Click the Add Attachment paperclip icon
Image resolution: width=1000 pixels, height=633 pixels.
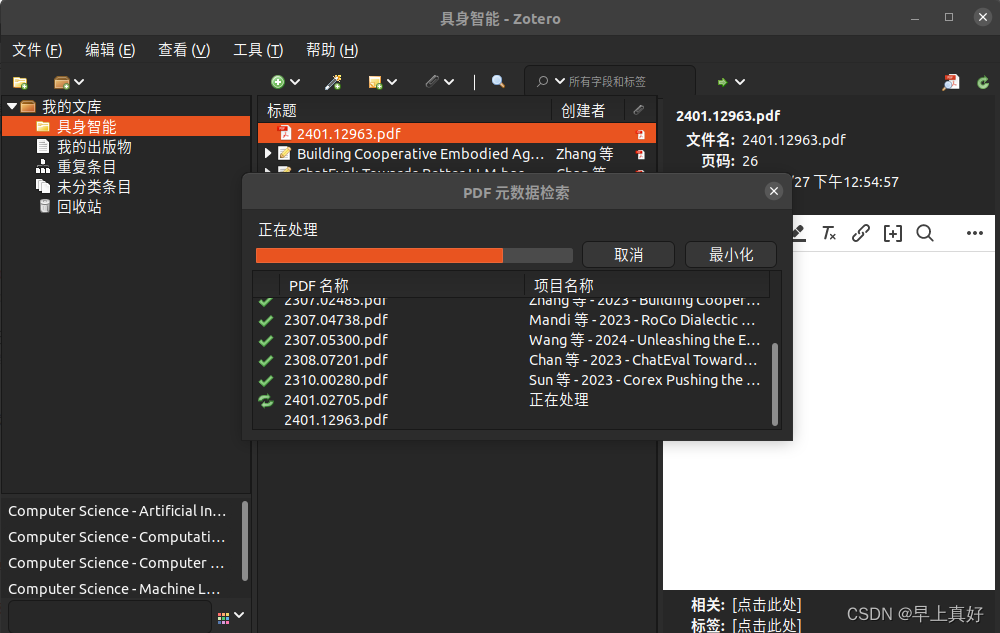(432, 82)
